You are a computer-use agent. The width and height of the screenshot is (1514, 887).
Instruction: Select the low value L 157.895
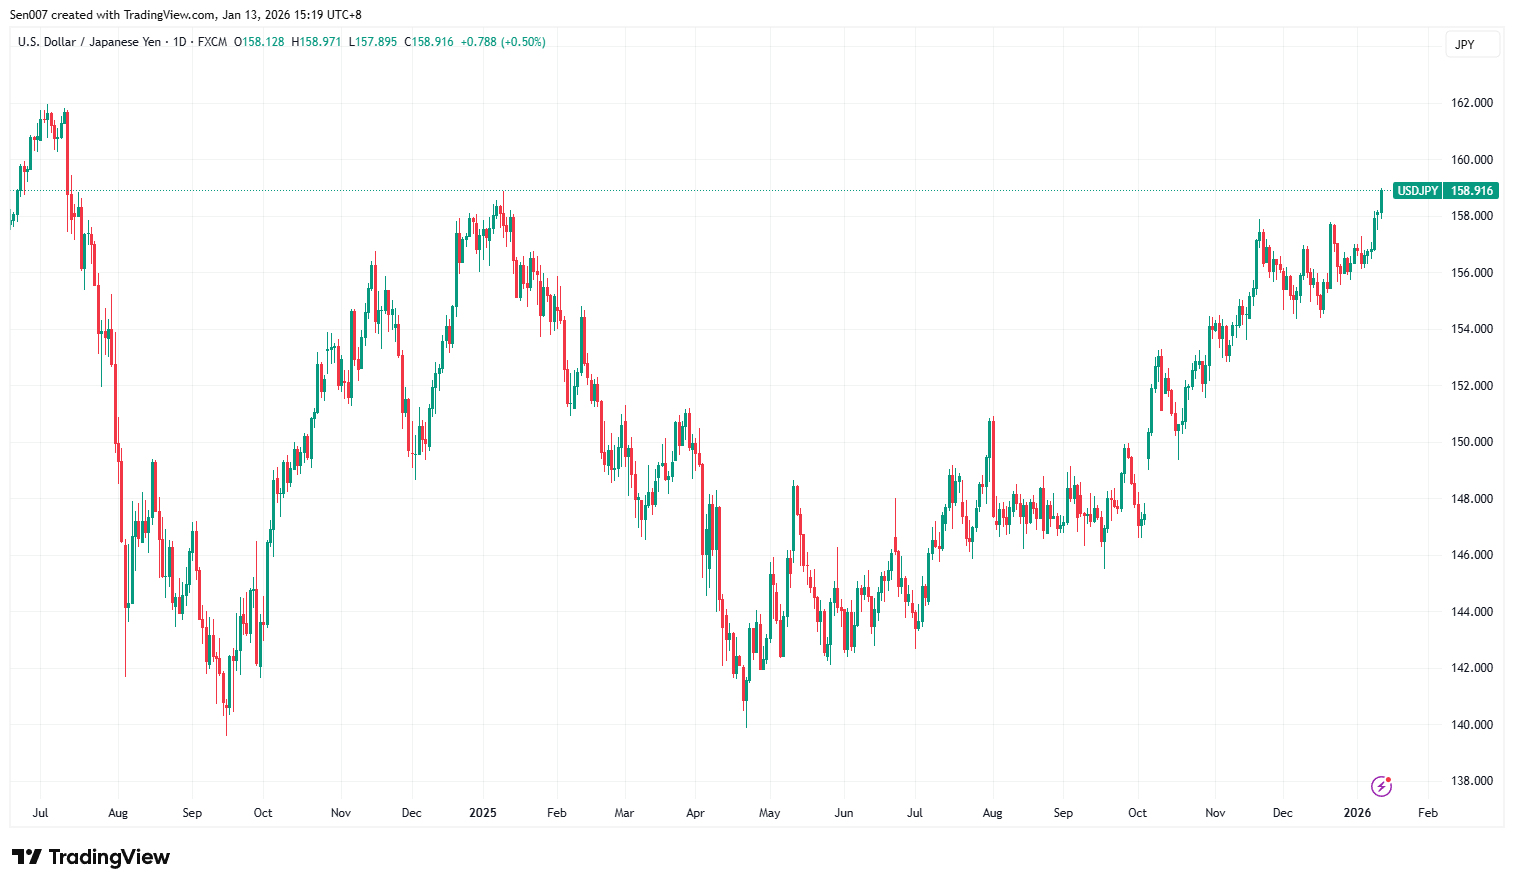[374, 42]
